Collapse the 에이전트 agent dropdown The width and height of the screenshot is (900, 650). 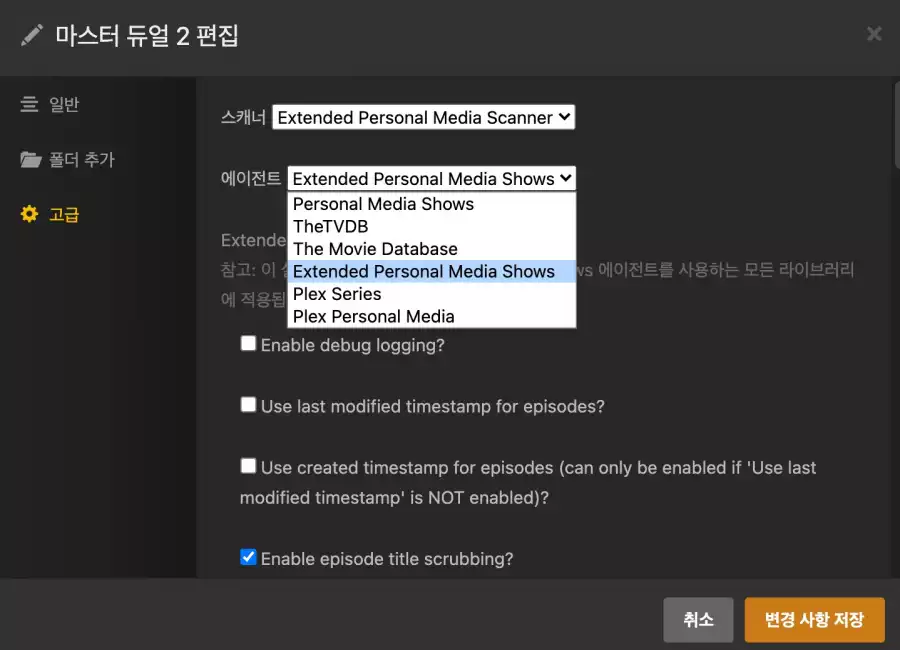coord(431,179)
